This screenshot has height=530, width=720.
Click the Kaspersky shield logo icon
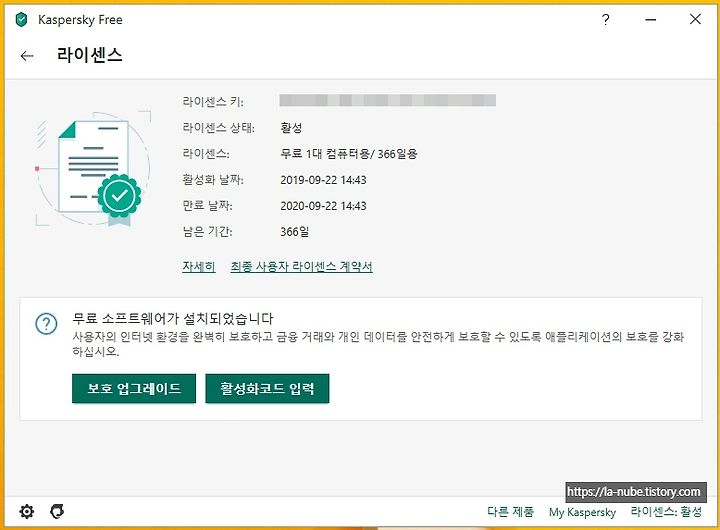pos(21,20)
